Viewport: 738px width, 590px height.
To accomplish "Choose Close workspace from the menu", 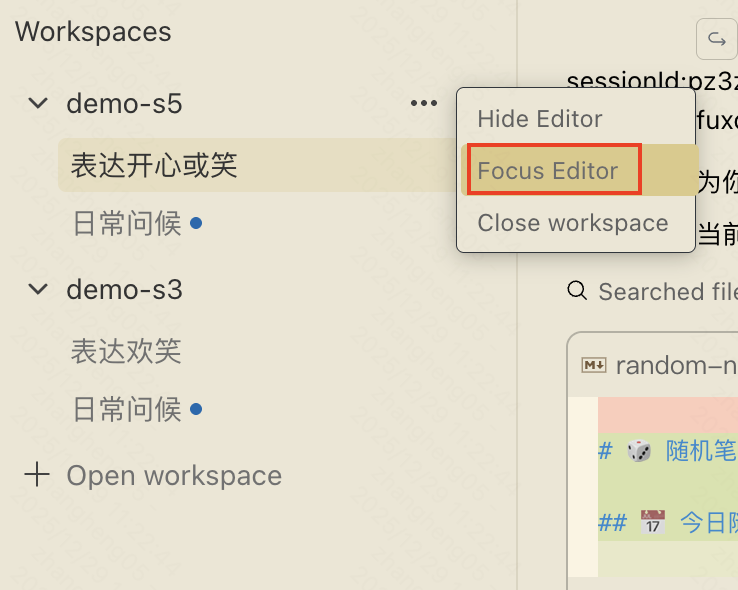I will [573, 223].
